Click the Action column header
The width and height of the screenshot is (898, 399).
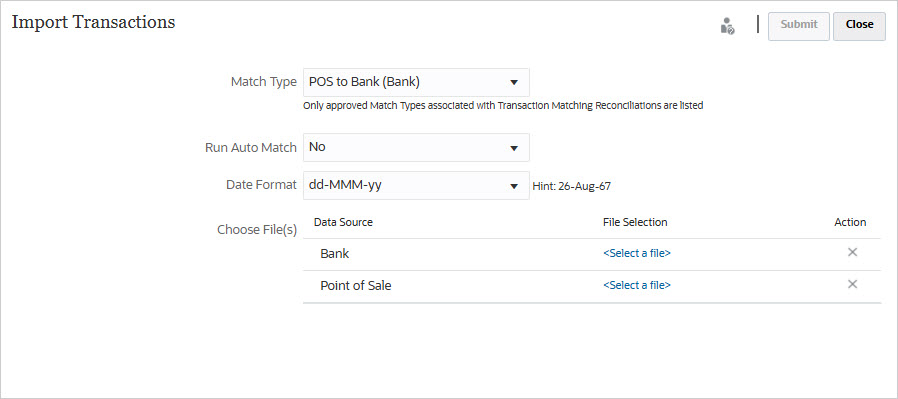point(850,222)
